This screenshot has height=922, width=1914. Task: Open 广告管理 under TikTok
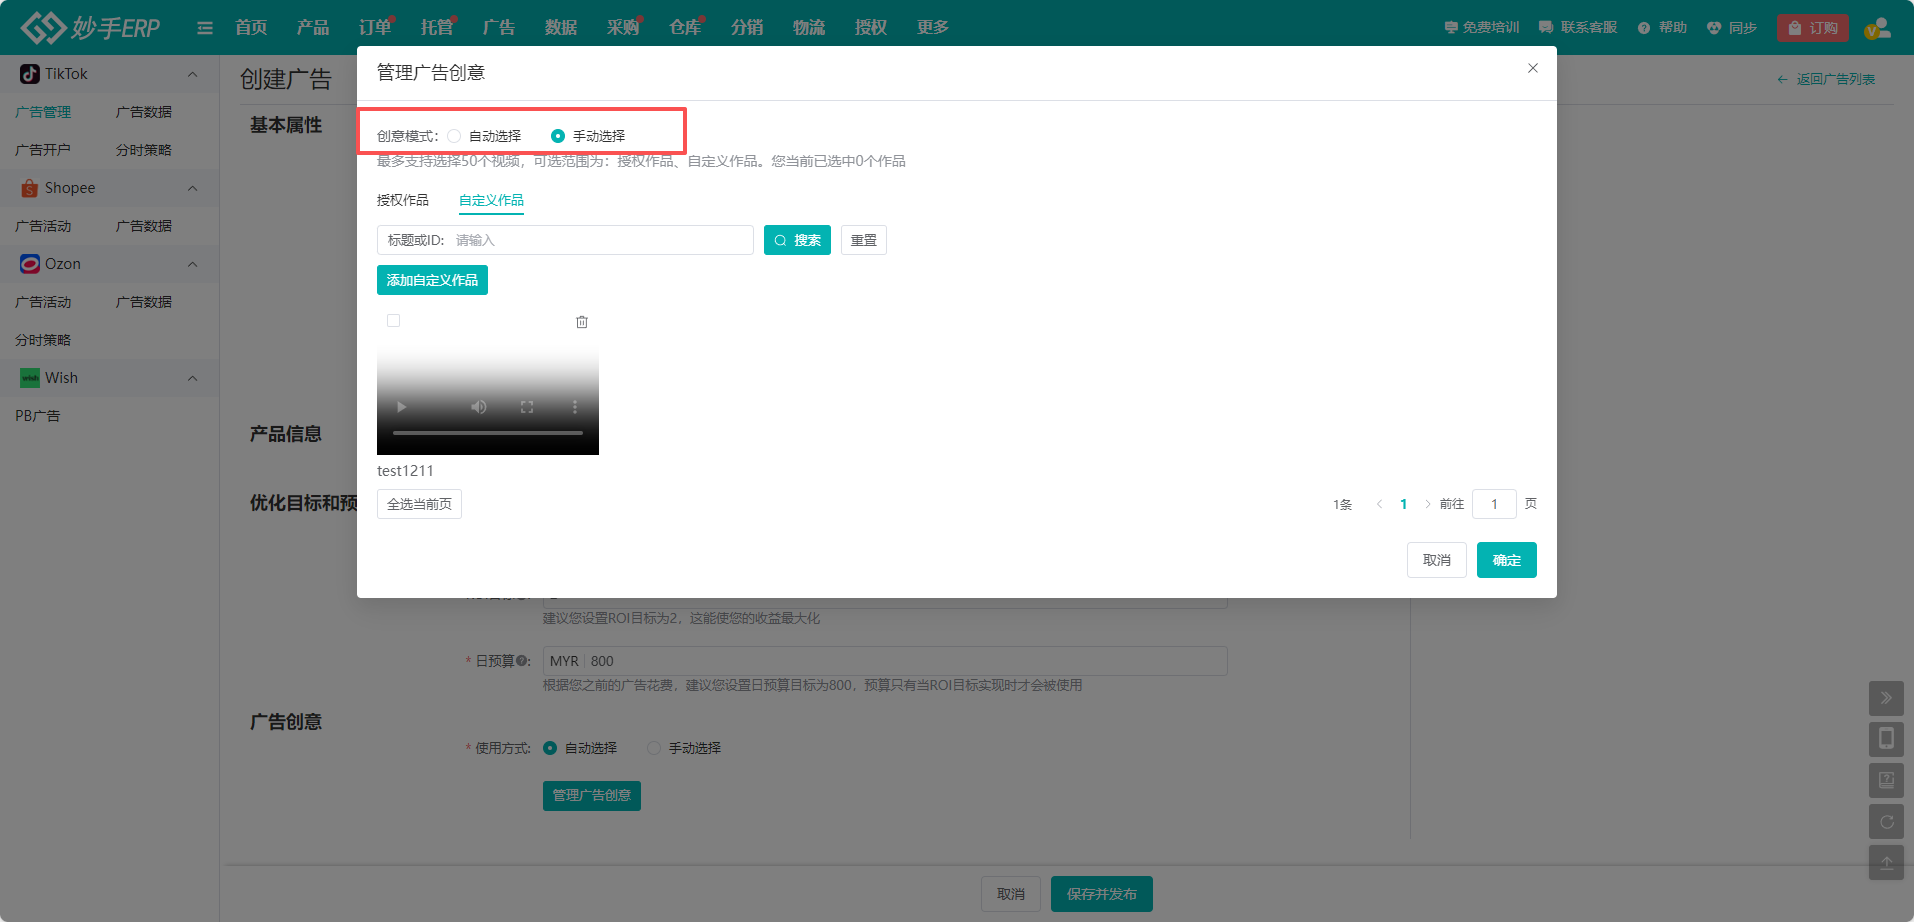(43, 112)
